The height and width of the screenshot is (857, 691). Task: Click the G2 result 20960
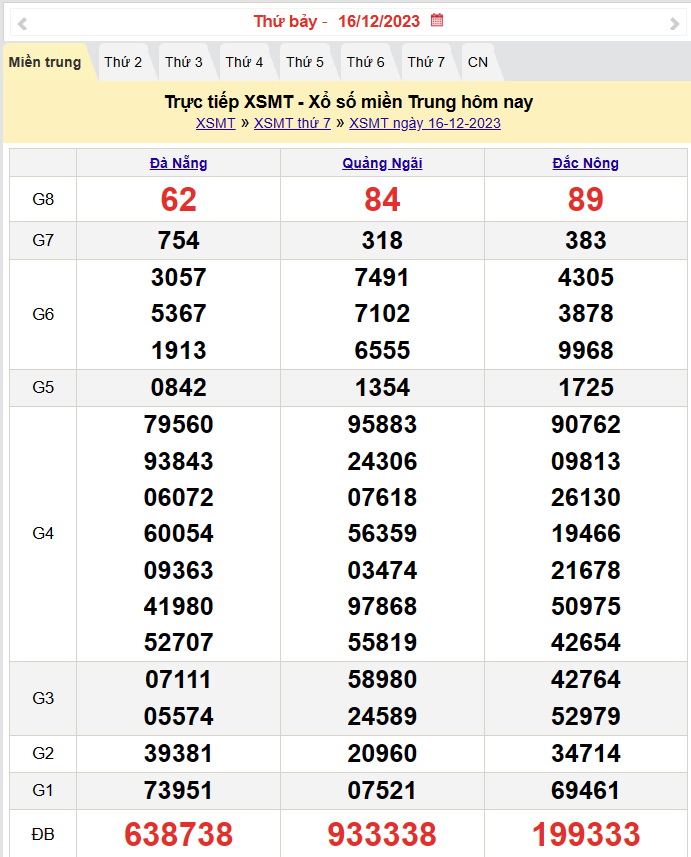[x=382, y=754]
